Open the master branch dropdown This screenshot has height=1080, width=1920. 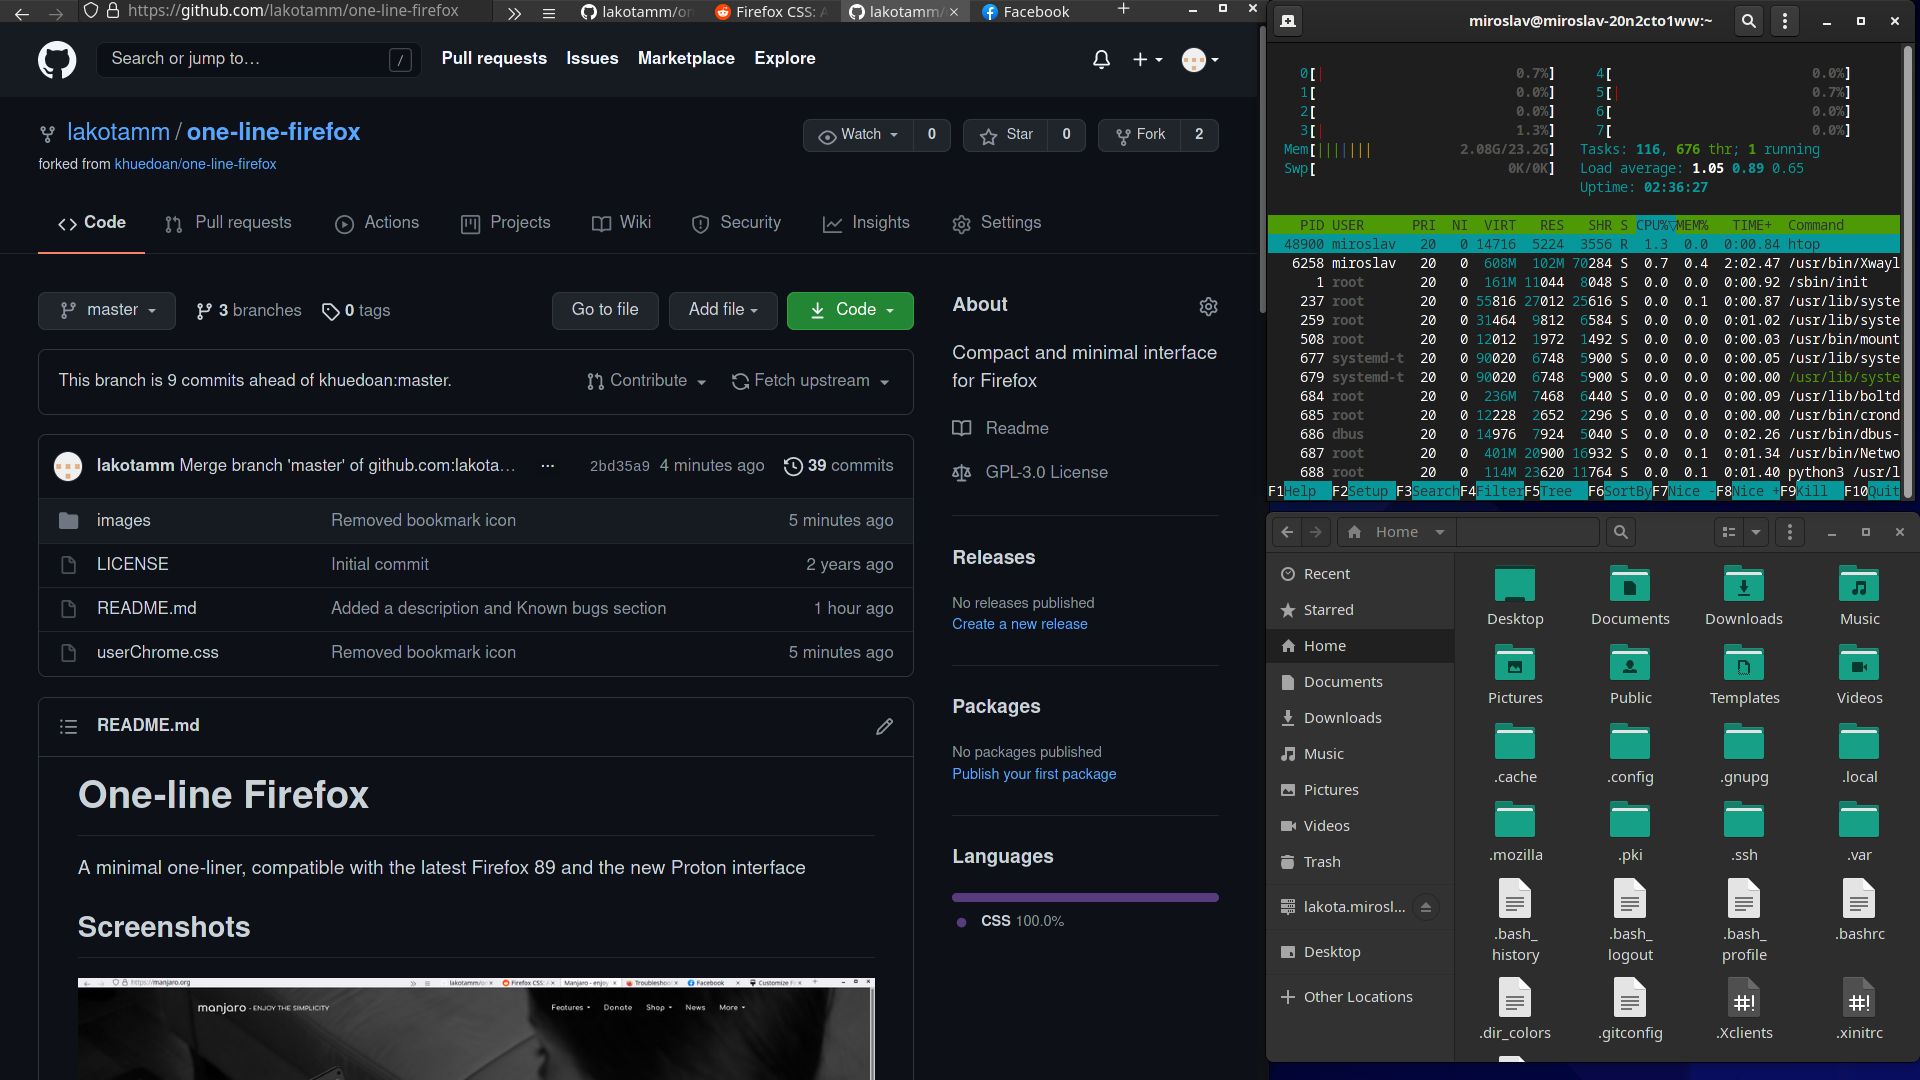tap(106, 310)
